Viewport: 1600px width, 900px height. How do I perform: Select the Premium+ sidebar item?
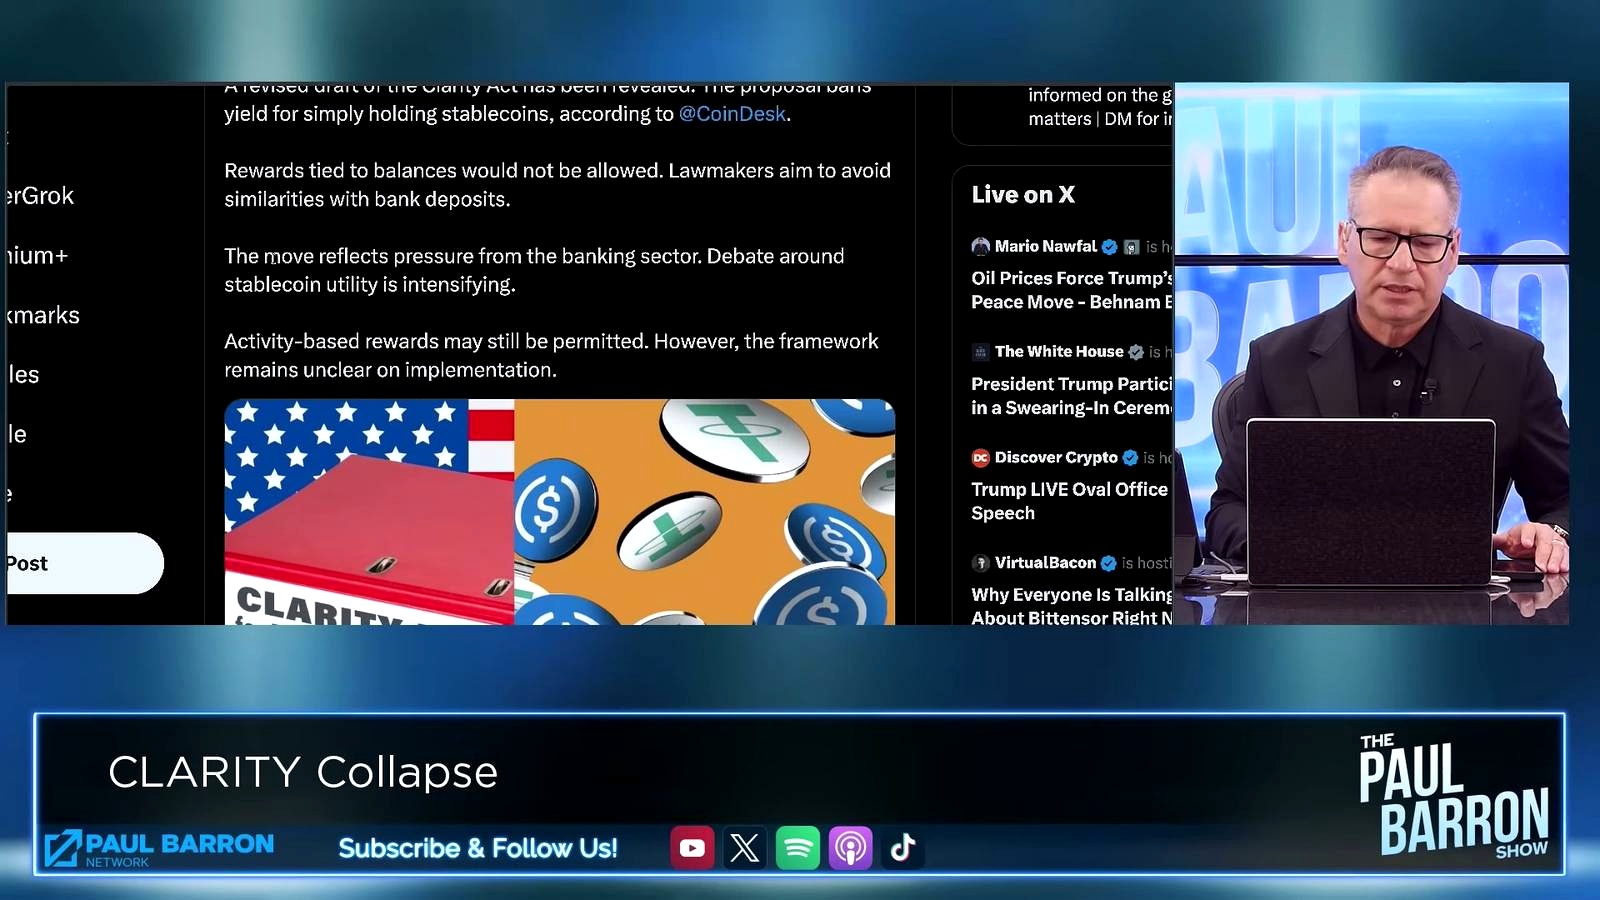[37, 256]
